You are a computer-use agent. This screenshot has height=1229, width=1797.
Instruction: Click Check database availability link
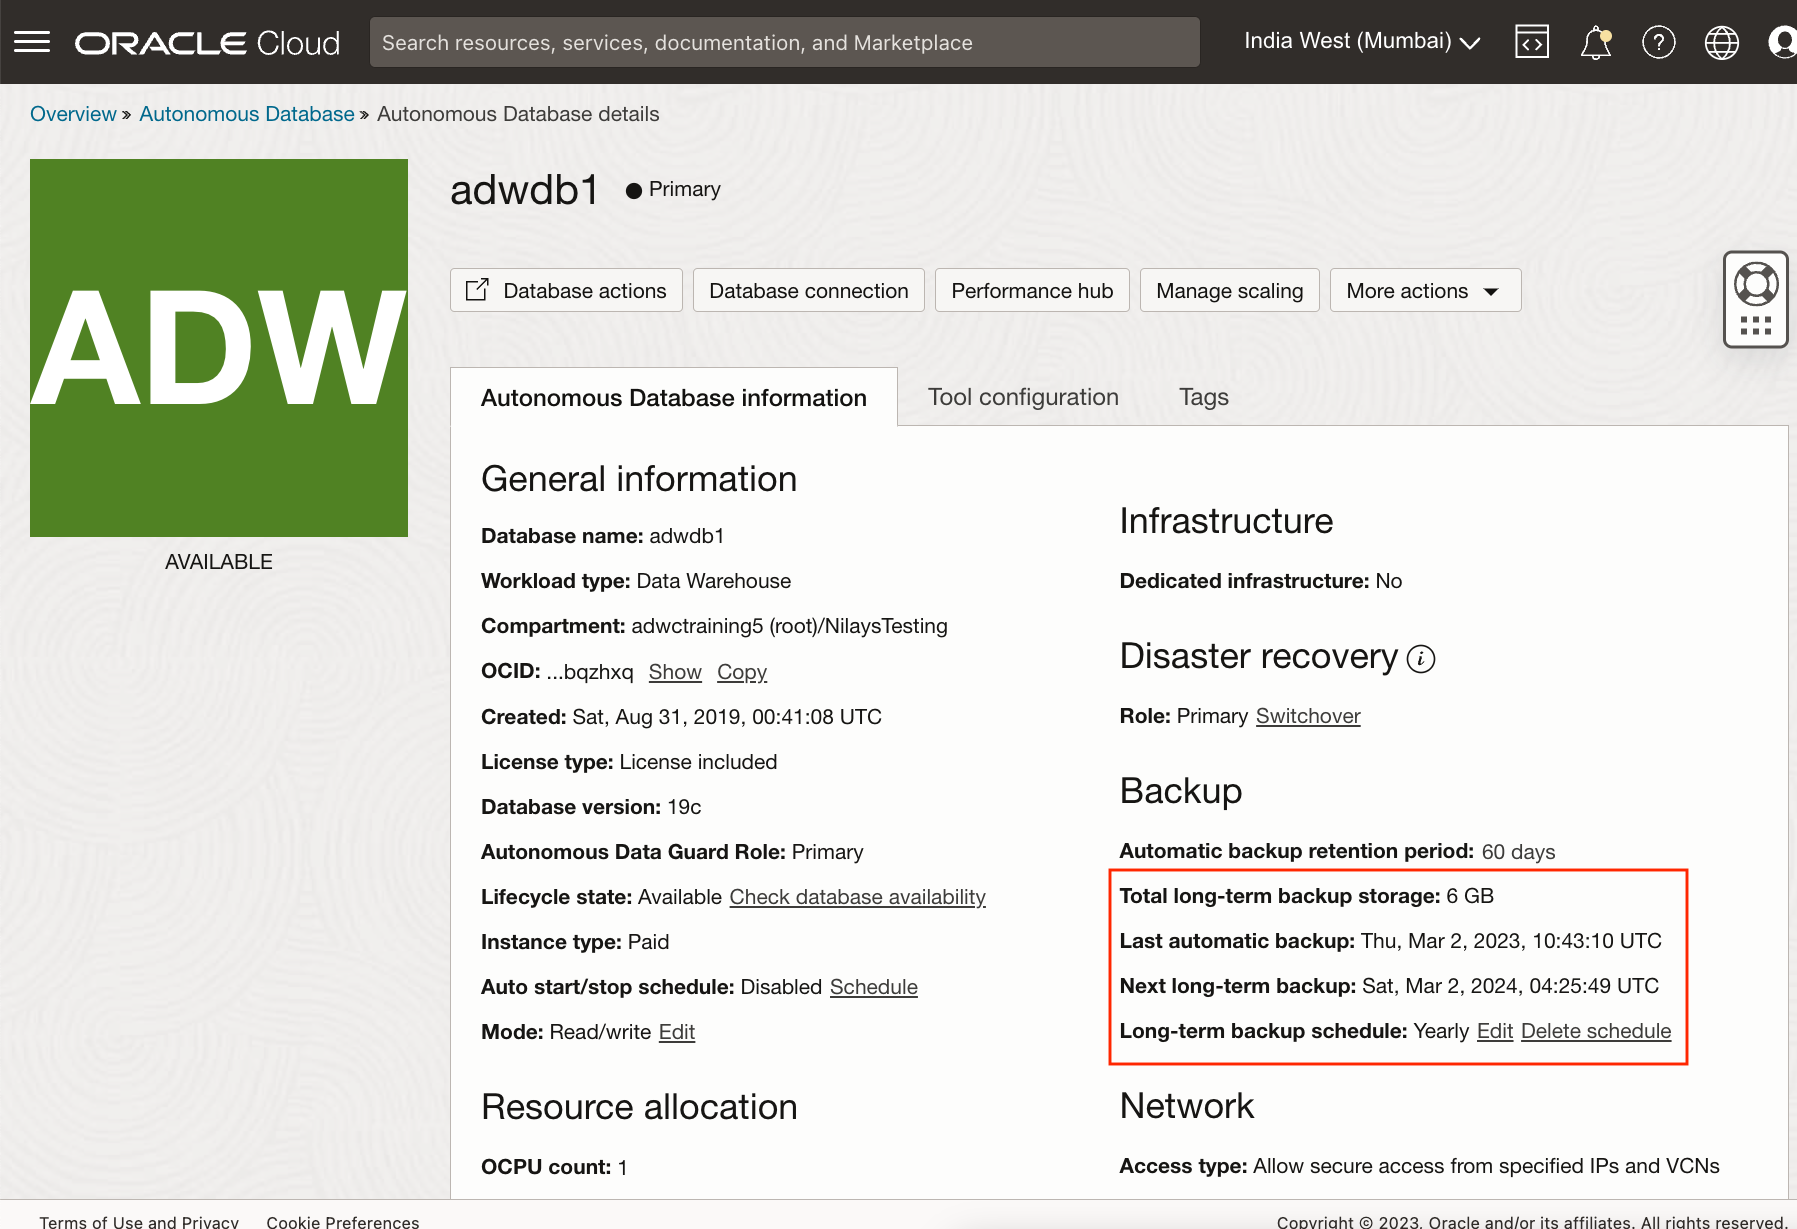858,897
